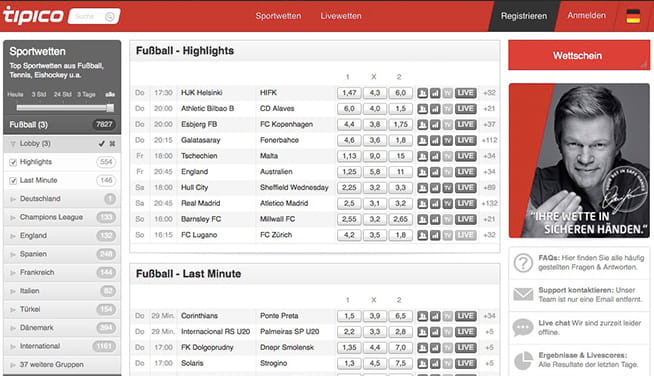Open bar chart icon for Galatasaray match
654x376 pixels.
coord(435,140)
